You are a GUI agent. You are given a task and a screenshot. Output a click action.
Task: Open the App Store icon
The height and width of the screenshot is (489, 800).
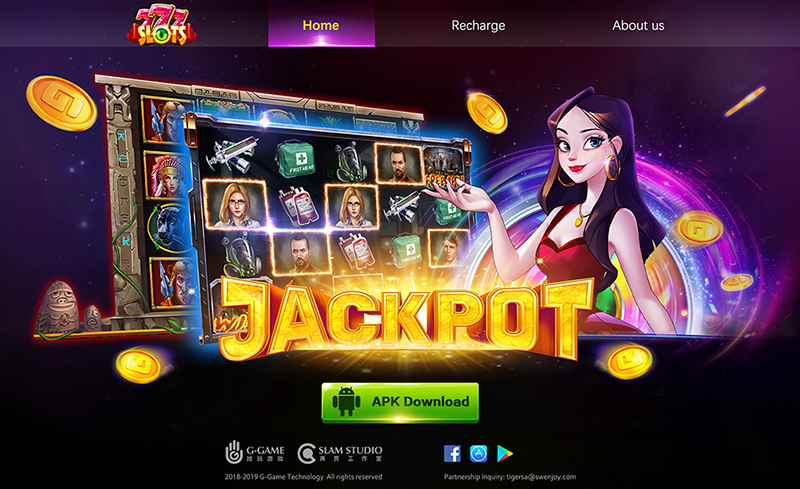[x=479, y=453]
